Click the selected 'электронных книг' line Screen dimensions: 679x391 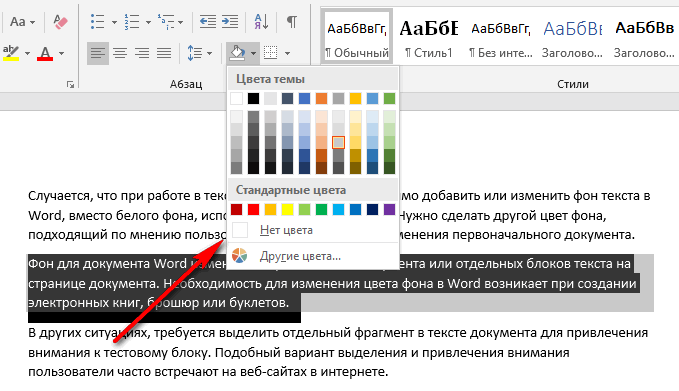tap(158, 303)
